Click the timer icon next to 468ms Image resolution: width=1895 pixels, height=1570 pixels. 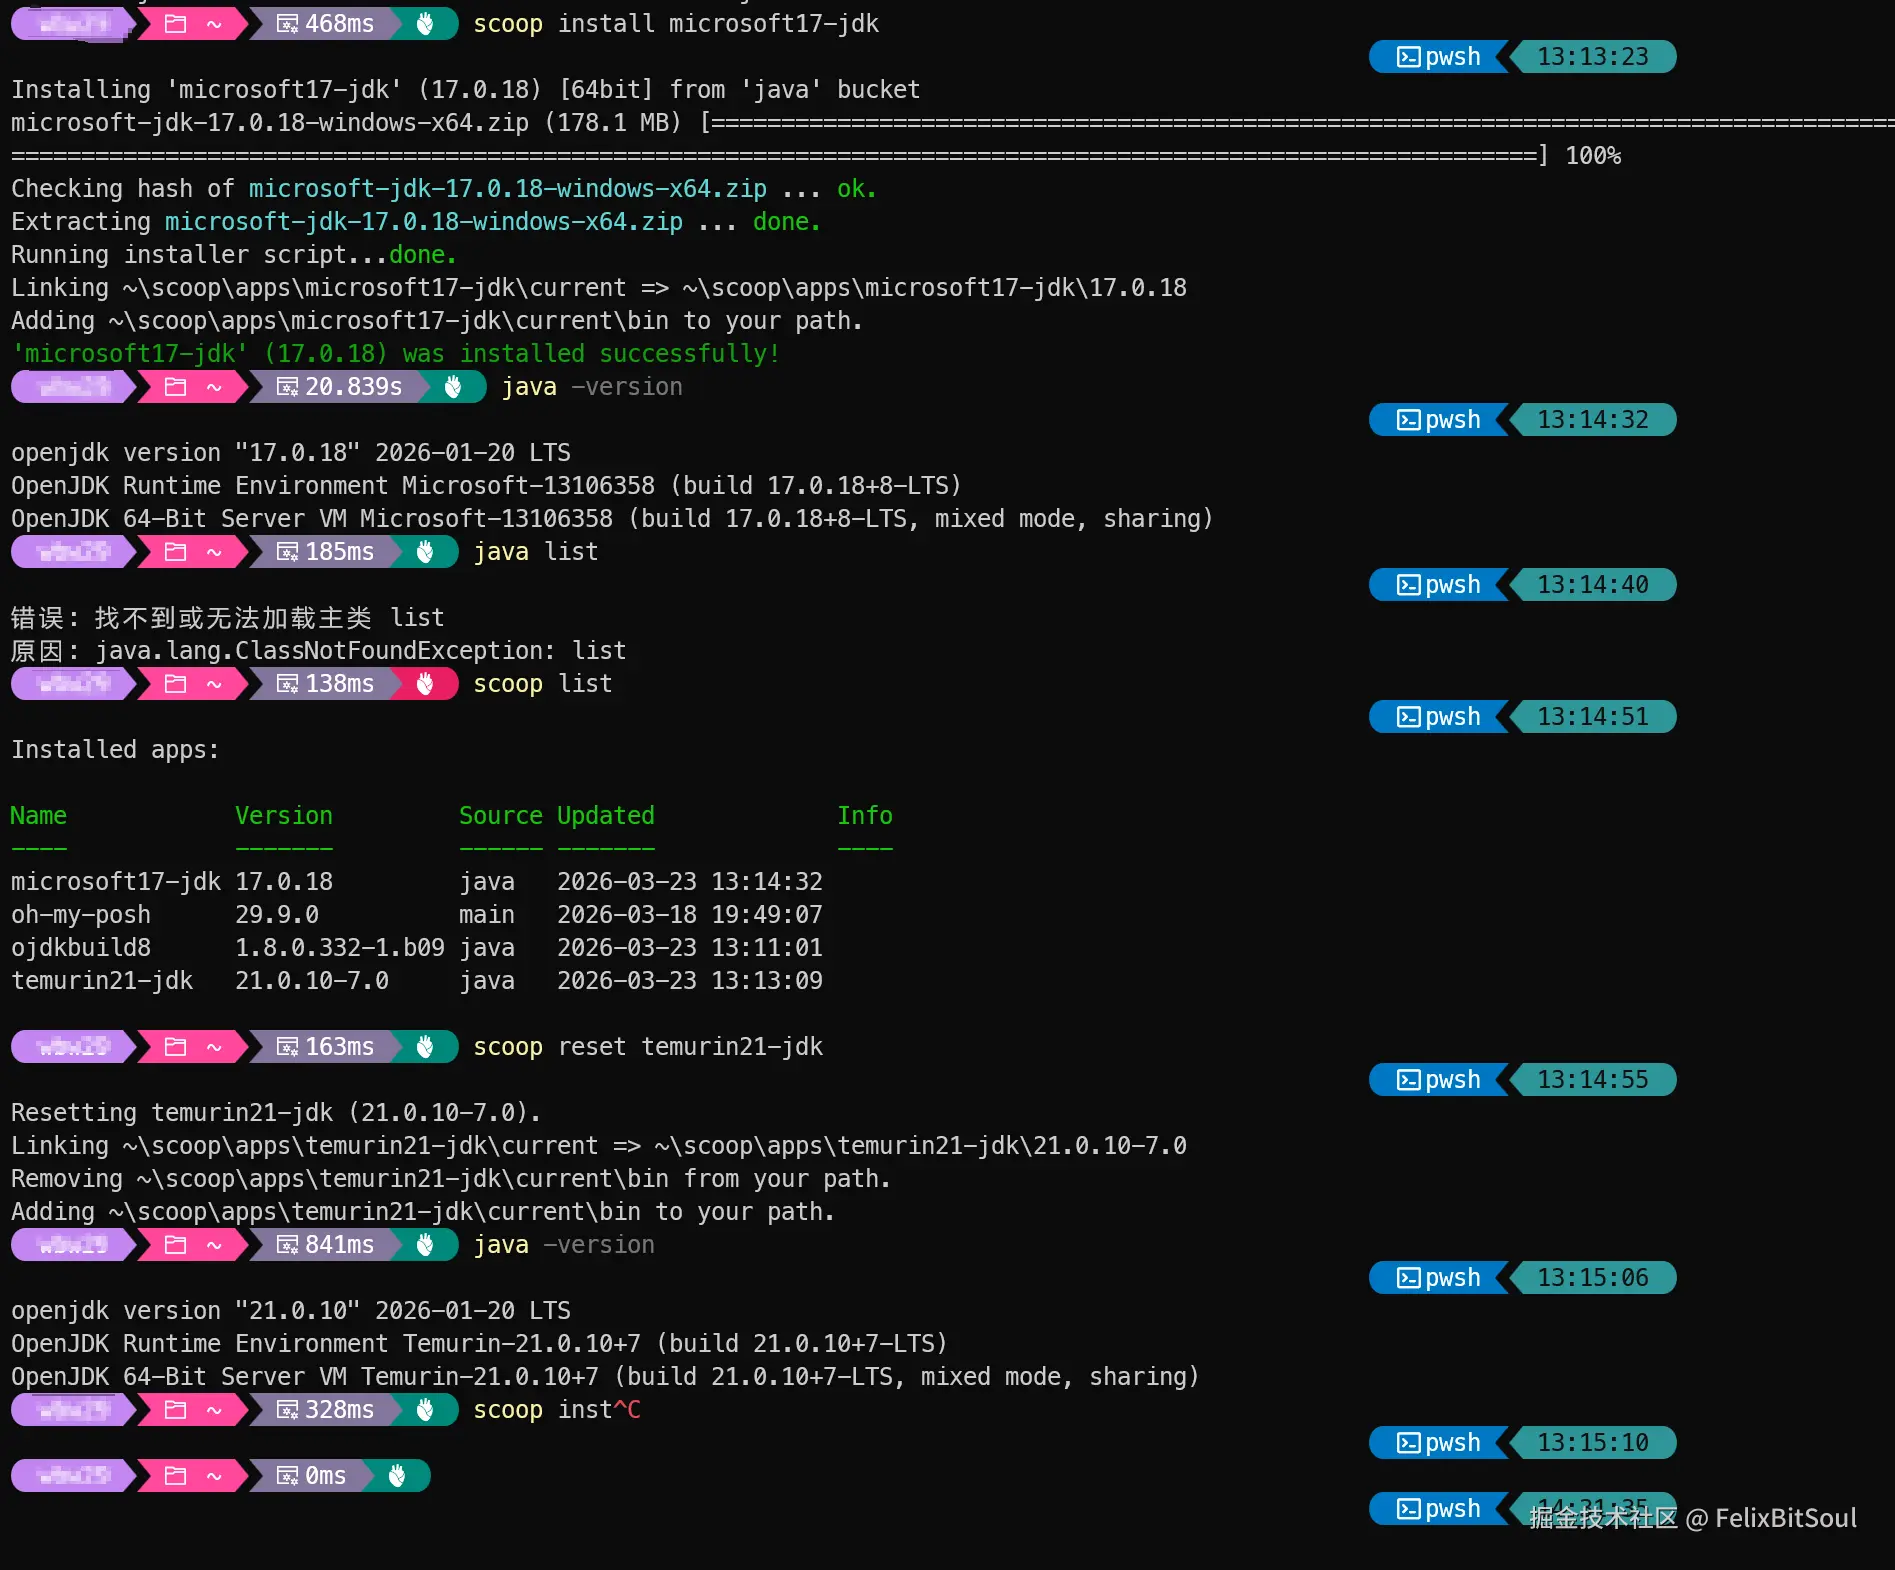(x=287, y=24)
